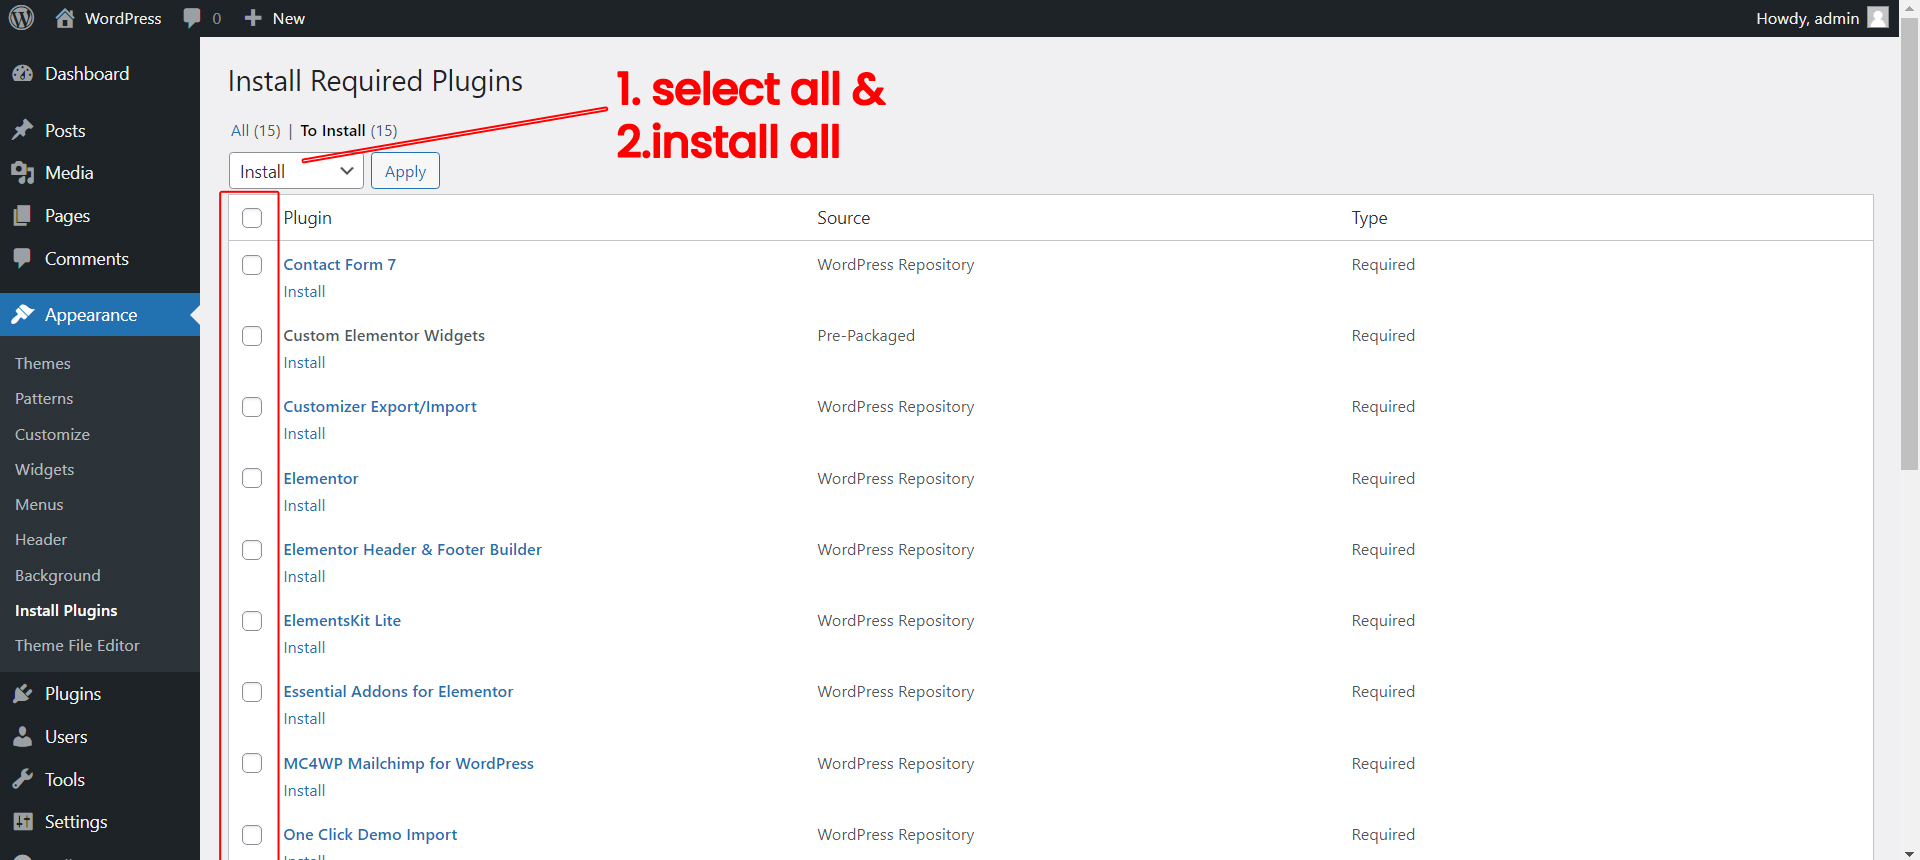1920x860 pixels.
Task: Open Essential Addons for Elementor link
Action: click(398, 692)
